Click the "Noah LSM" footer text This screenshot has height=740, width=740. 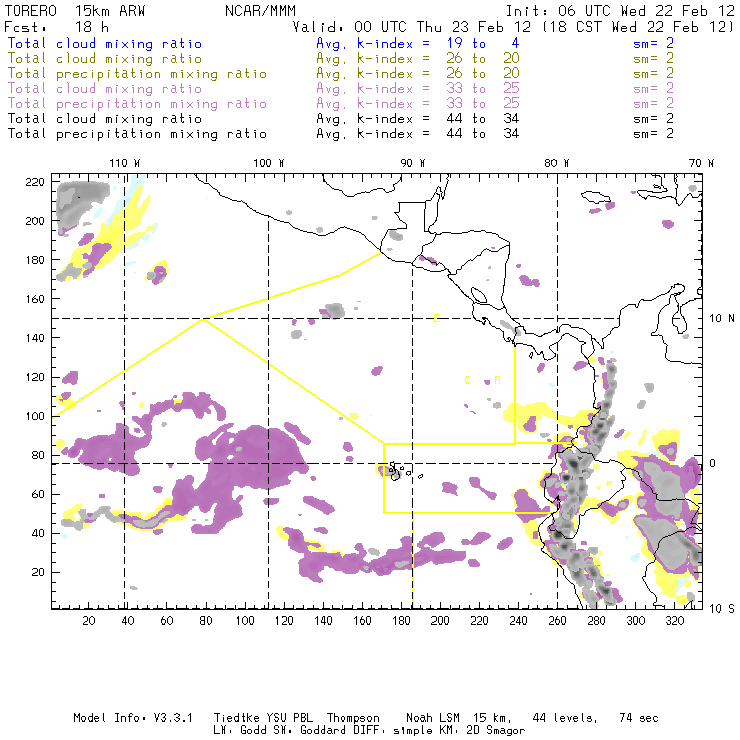(x=433, y=718)
